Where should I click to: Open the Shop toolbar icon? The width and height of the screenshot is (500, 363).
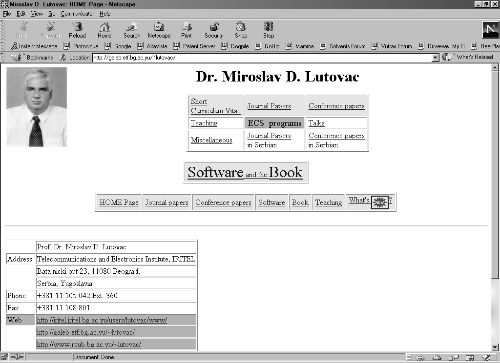coord(241,30)
